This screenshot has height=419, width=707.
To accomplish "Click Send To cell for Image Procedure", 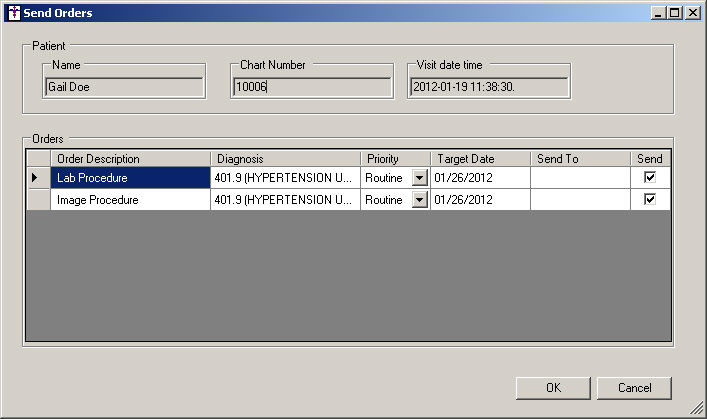I will (x=580, y=199).
